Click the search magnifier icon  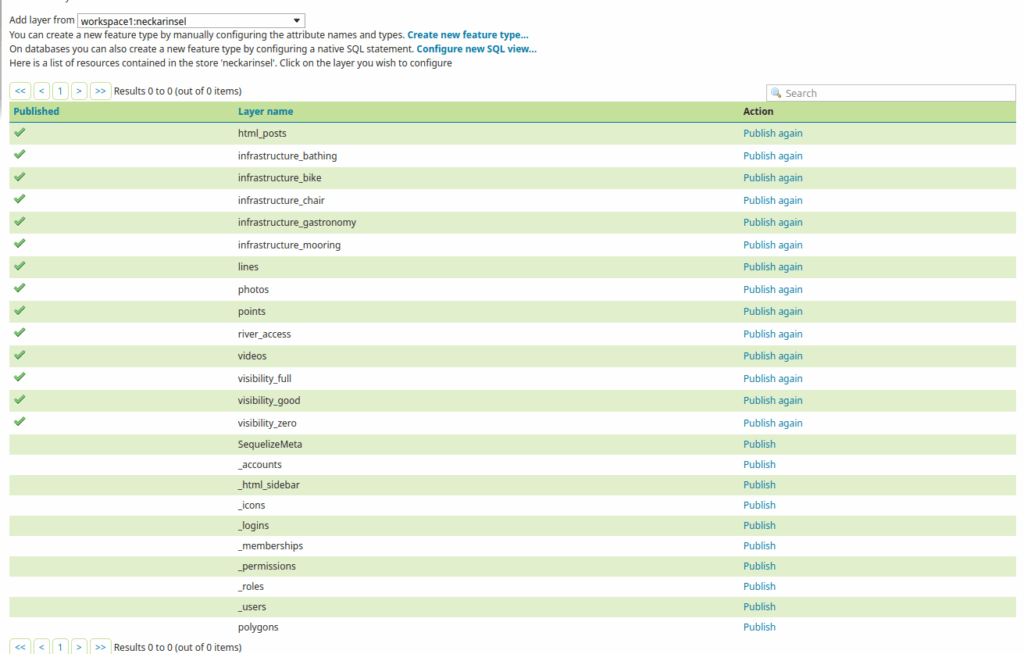point(776,93)
